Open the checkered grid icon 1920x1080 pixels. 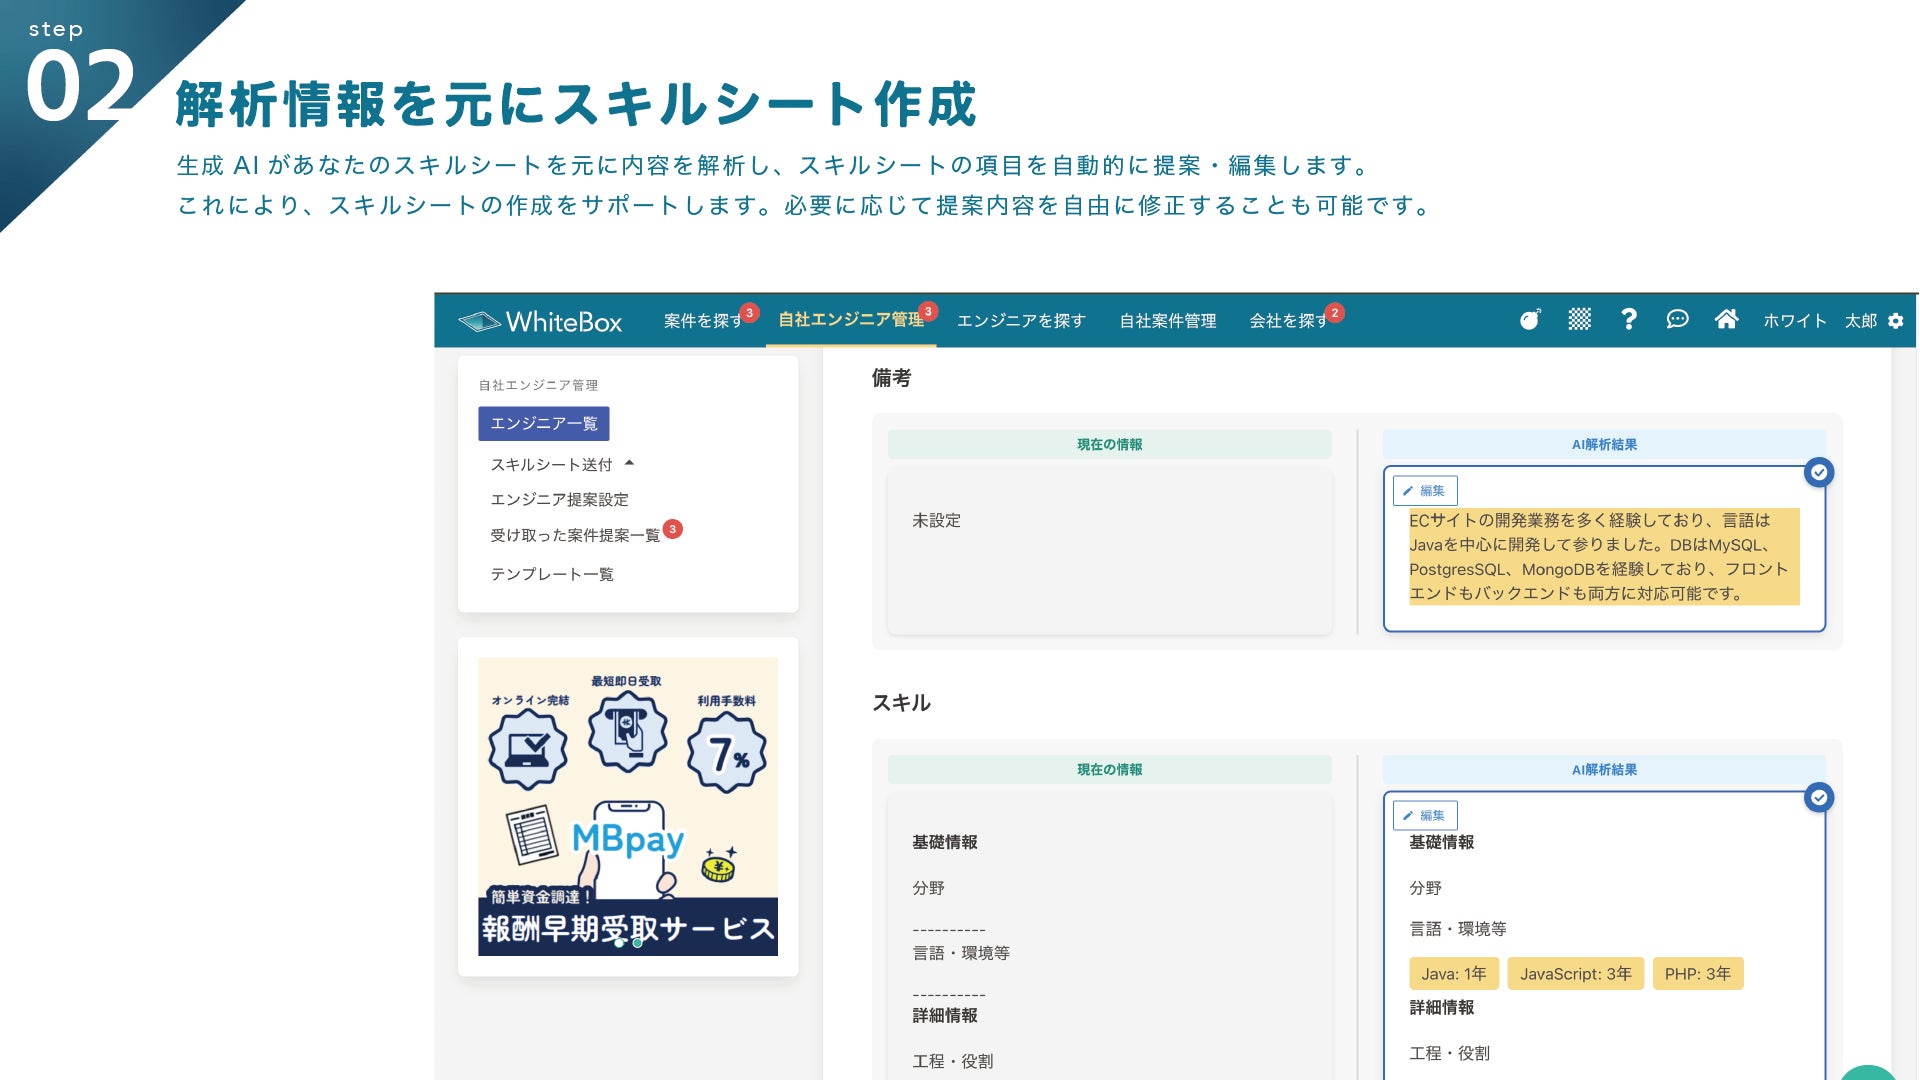coord(1579,320)
